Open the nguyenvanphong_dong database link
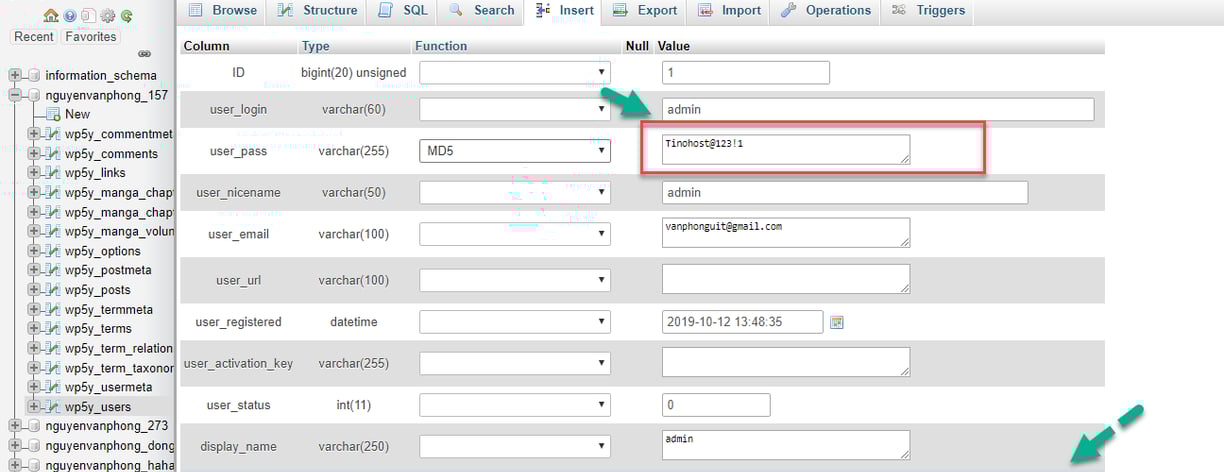The height and width of the screenshot is (472, 1224). (110, 446)
